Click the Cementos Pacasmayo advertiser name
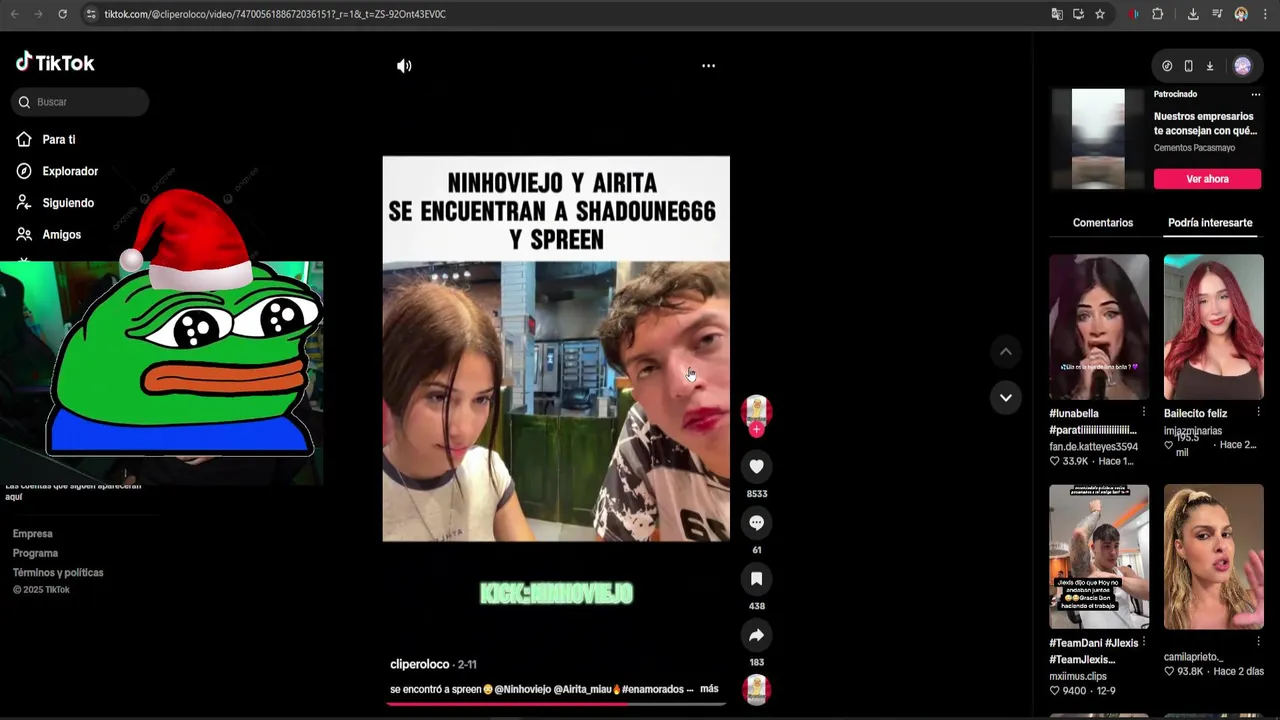The height and width of the screenshot is (720, 1280). pos(1194,148)
